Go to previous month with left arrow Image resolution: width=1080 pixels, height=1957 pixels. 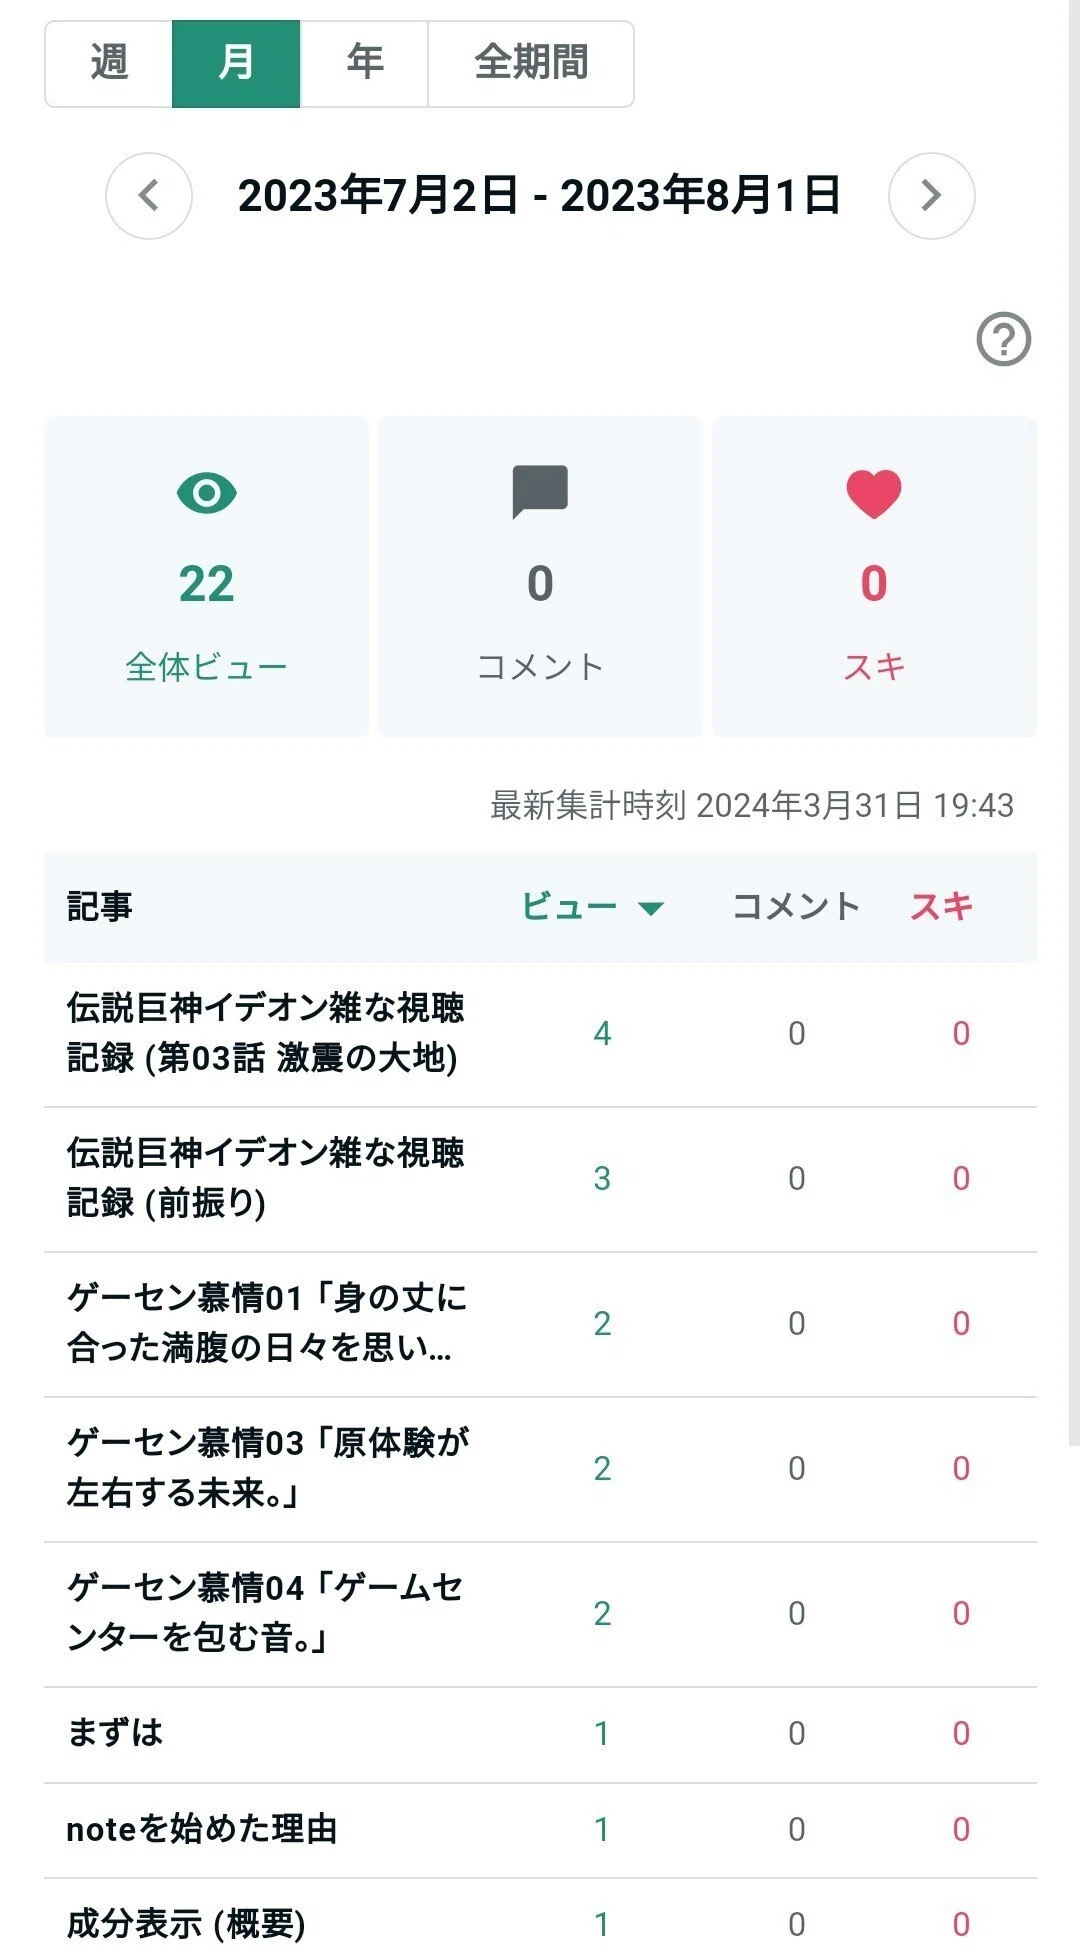tap(149, 196)
